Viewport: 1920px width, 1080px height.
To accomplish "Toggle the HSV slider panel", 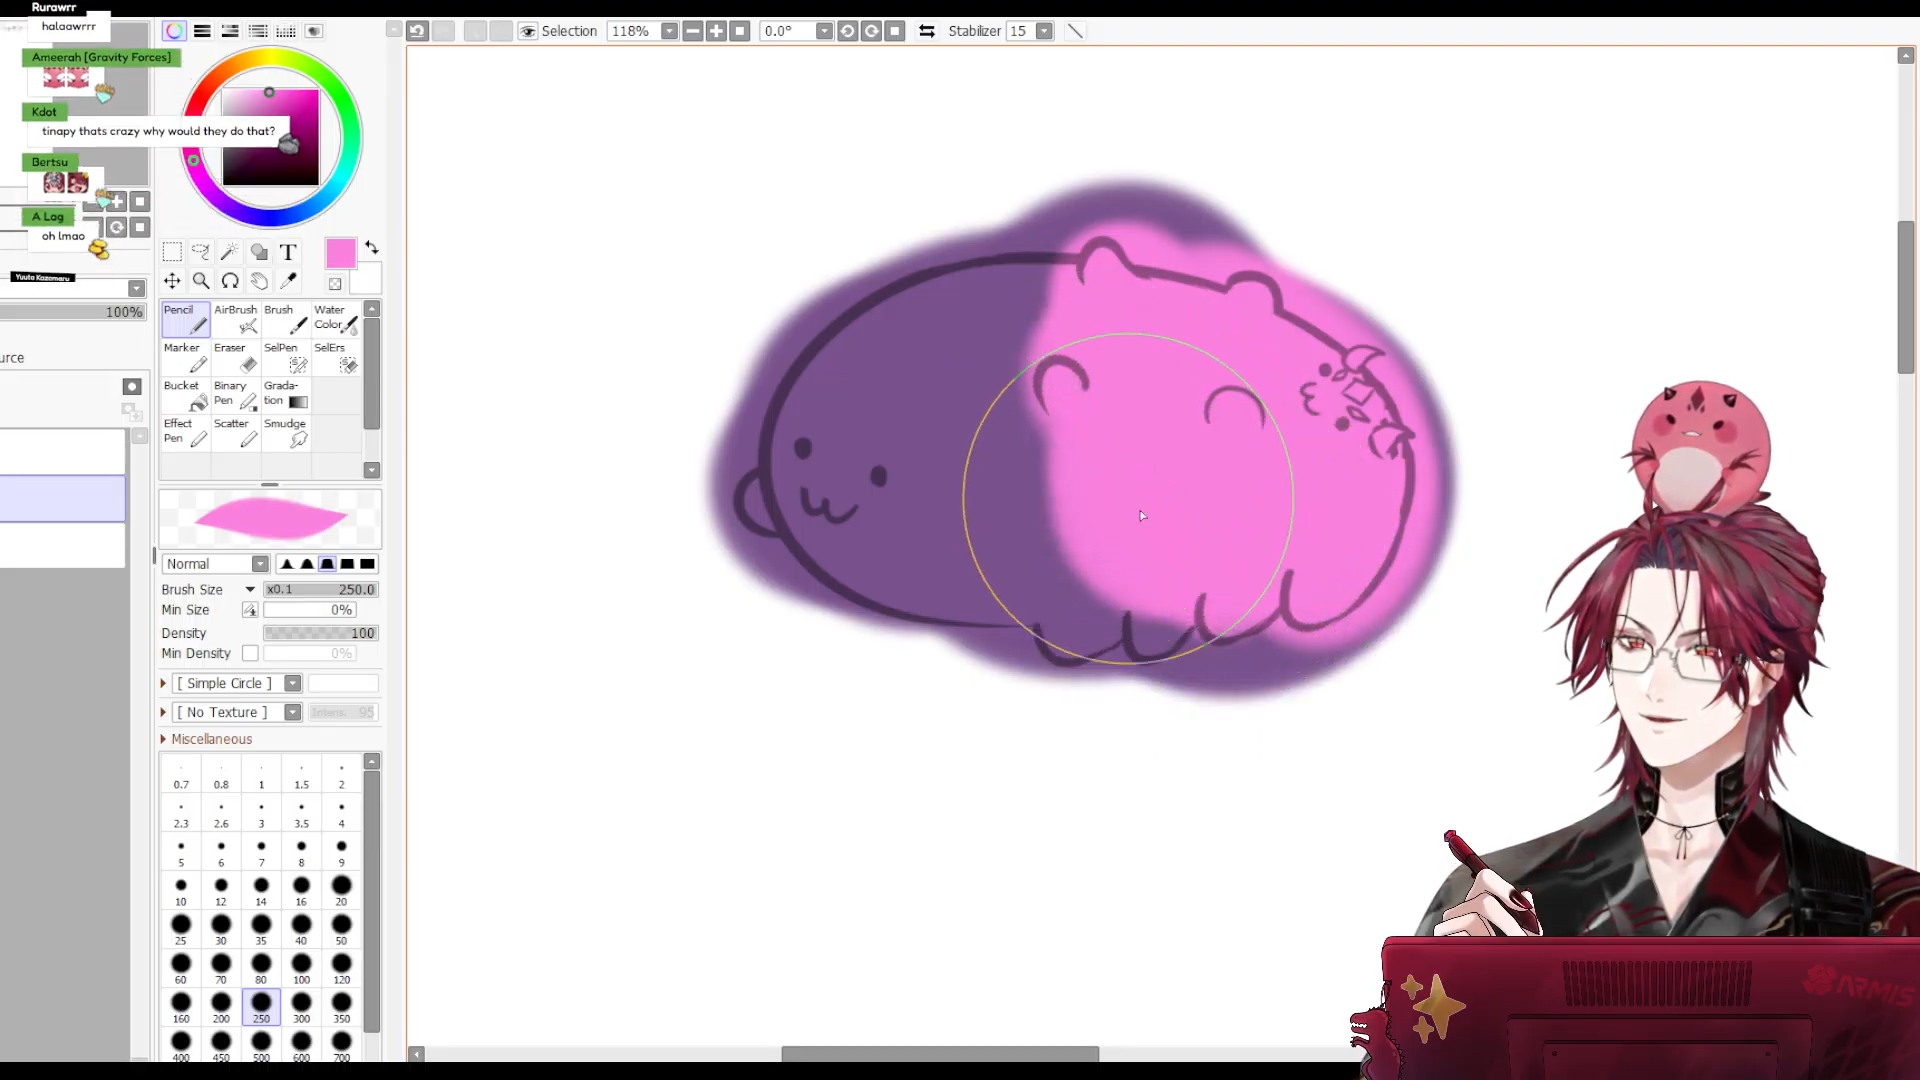I will pyautogui.click(x=230, y=31).
